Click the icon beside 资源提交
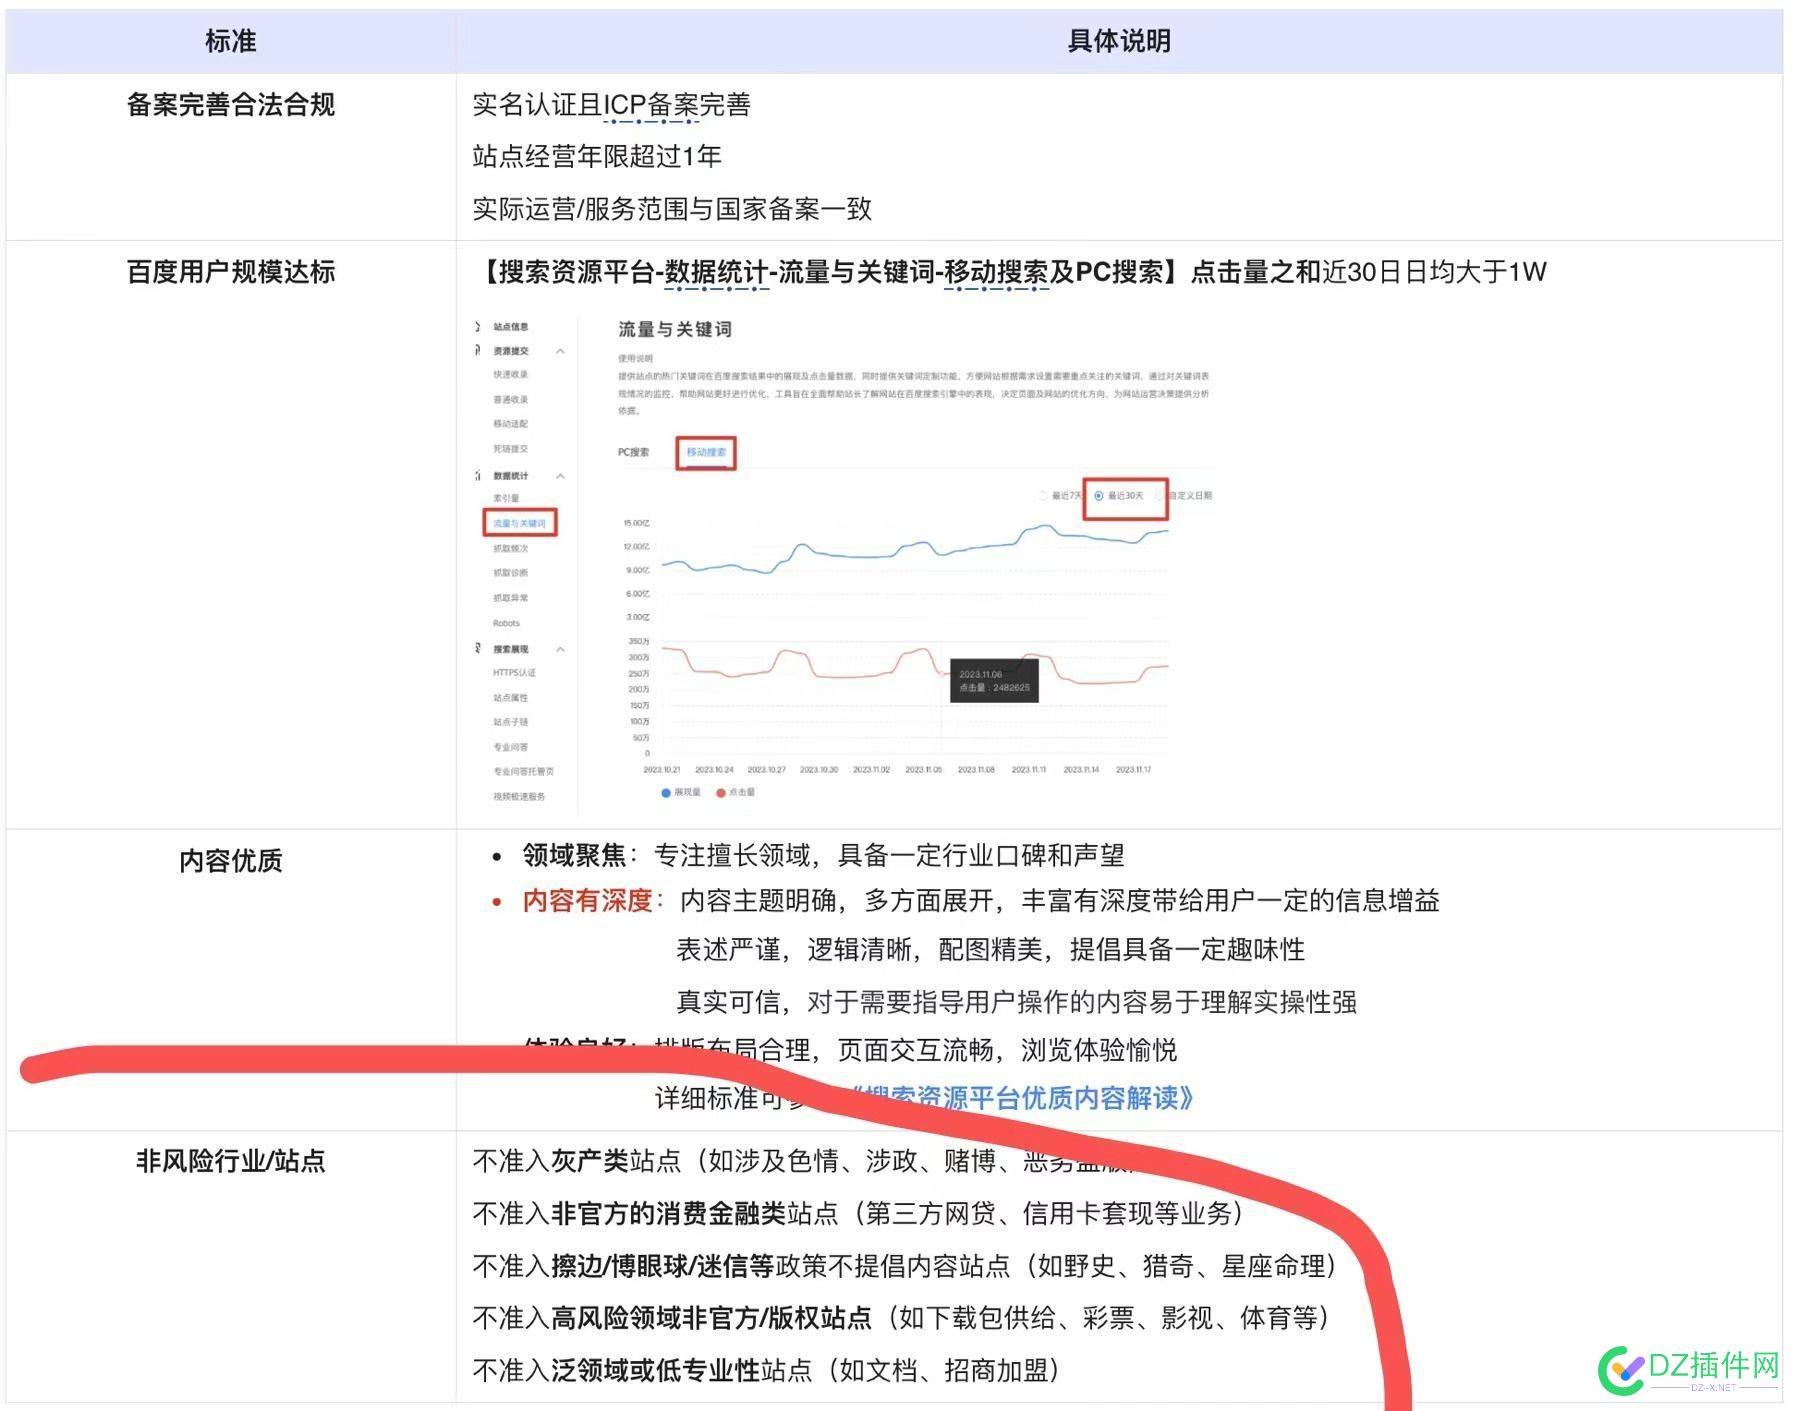The width and height of the screenshot is (1798, 1411). pos(477,351)
